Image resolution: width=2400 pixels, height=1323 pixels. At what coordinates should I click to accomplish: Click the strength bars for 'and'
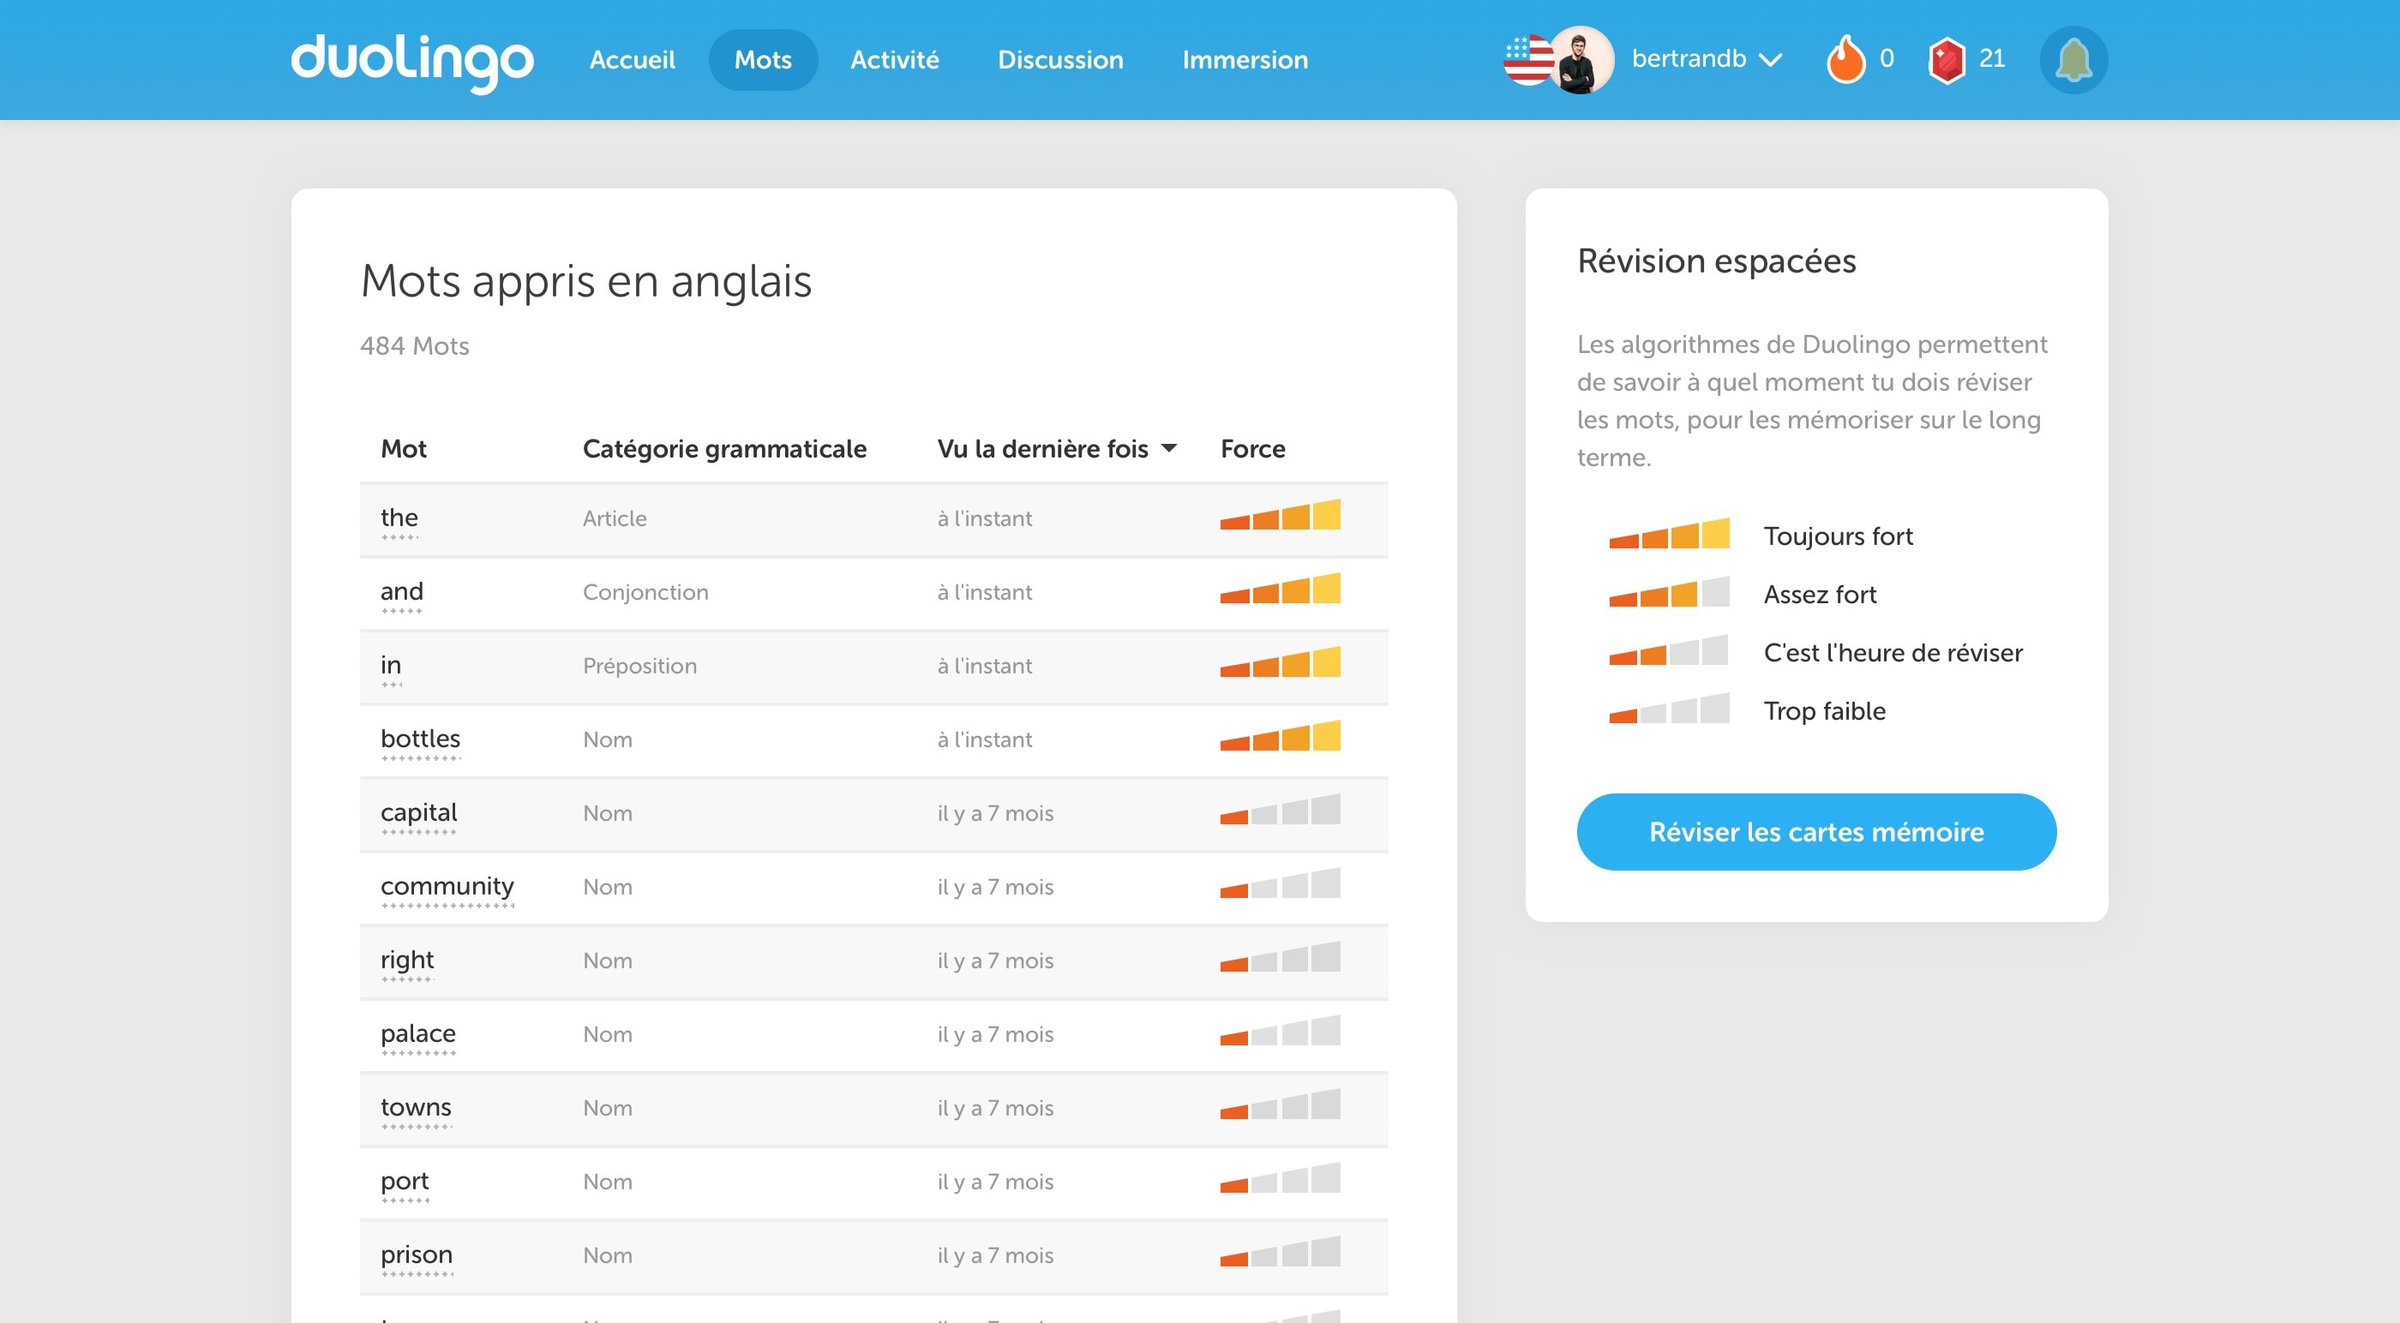tap(1280, 589)
